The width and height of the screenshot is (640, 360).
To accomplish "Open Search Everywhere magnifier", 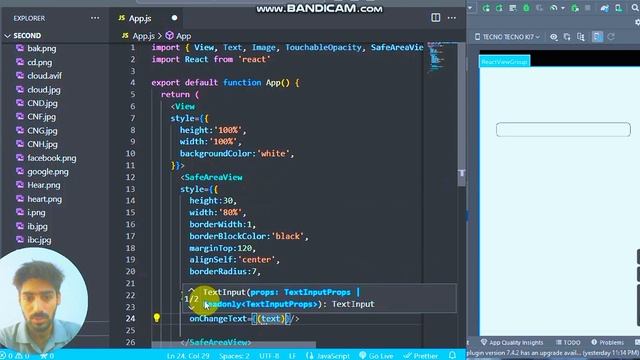I will [x=635, y=8].
